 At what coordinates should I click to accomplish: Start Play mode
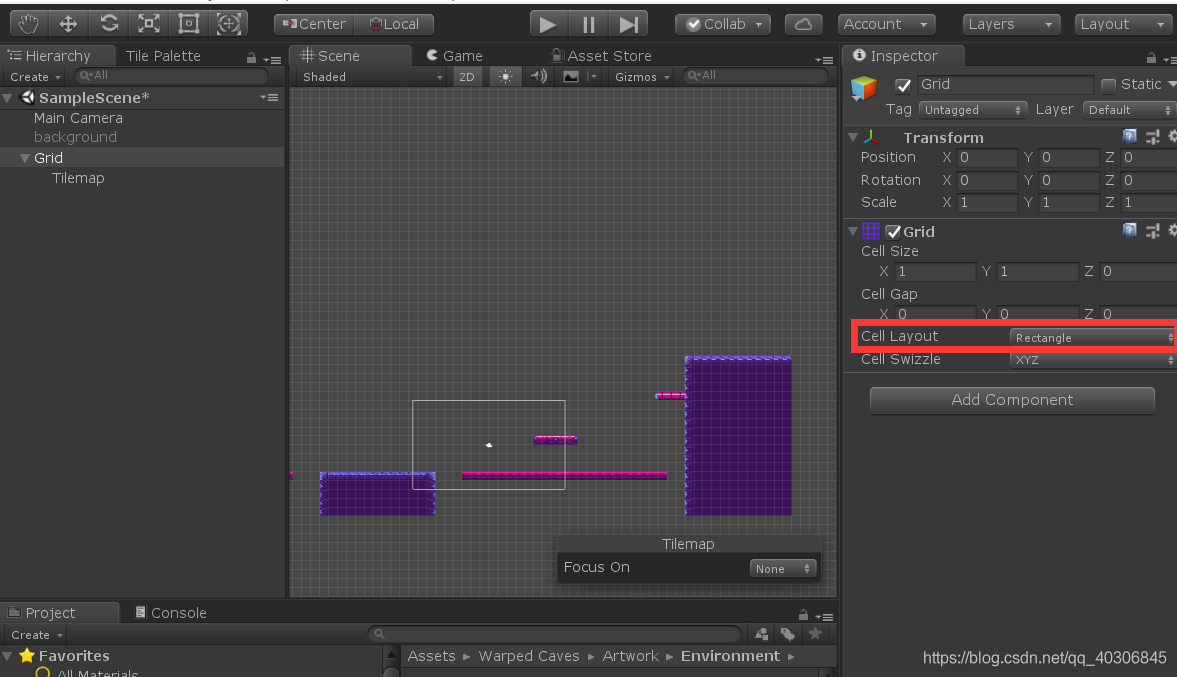click(548, 24)
